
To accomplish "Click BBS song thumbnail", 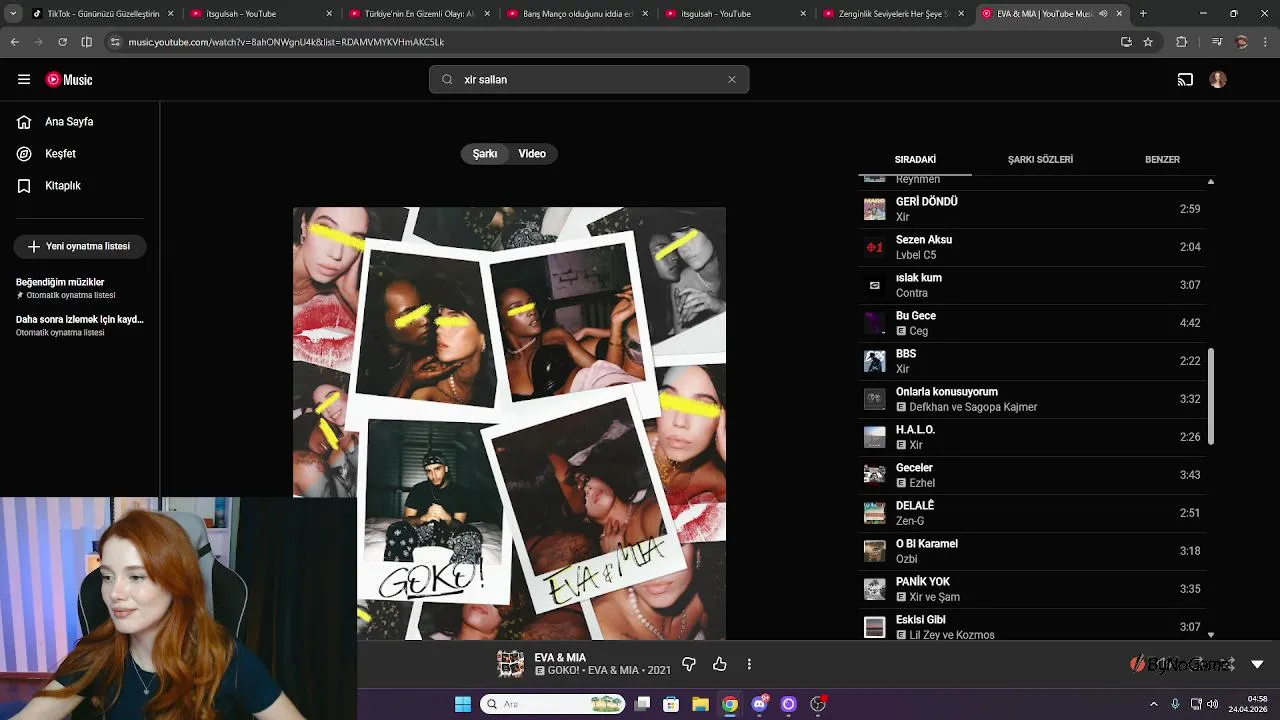I will pyautogui.click(x=875, y=361).
